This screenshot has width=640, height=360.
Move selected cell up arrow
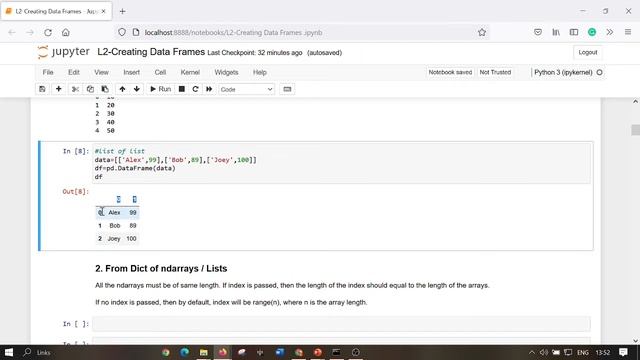pyautogui.click(x=122, y=89)
